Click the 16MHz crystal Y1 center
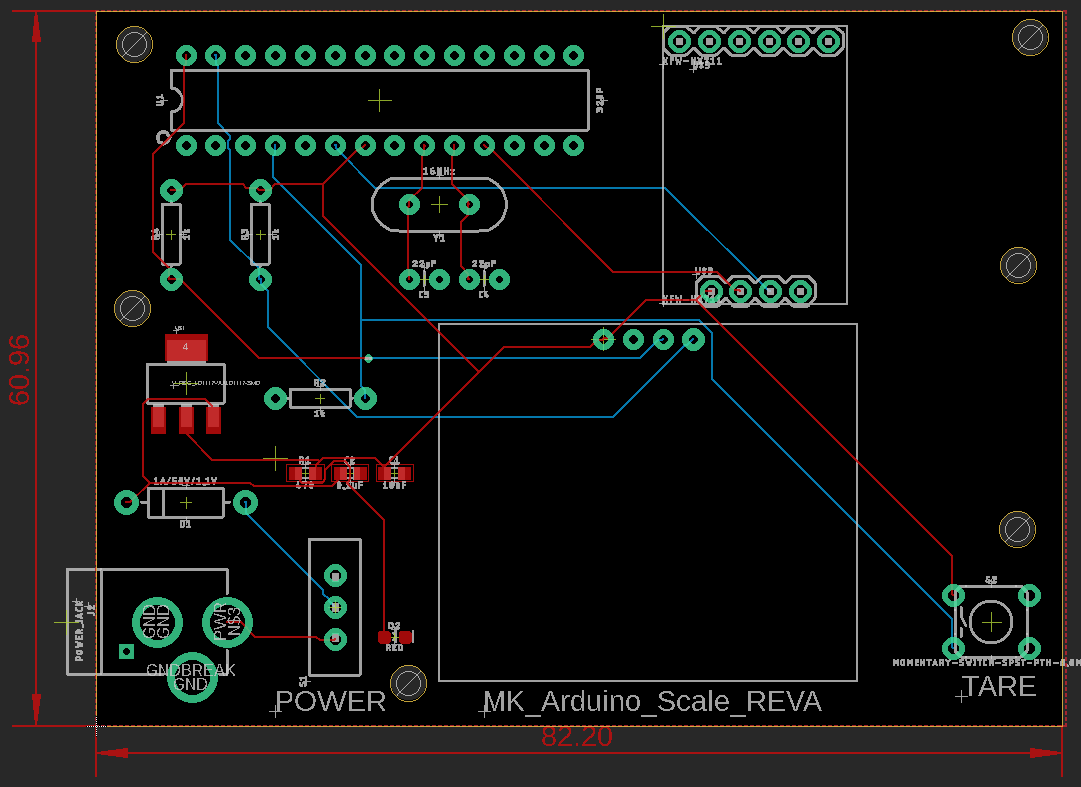 click(439, 205)
